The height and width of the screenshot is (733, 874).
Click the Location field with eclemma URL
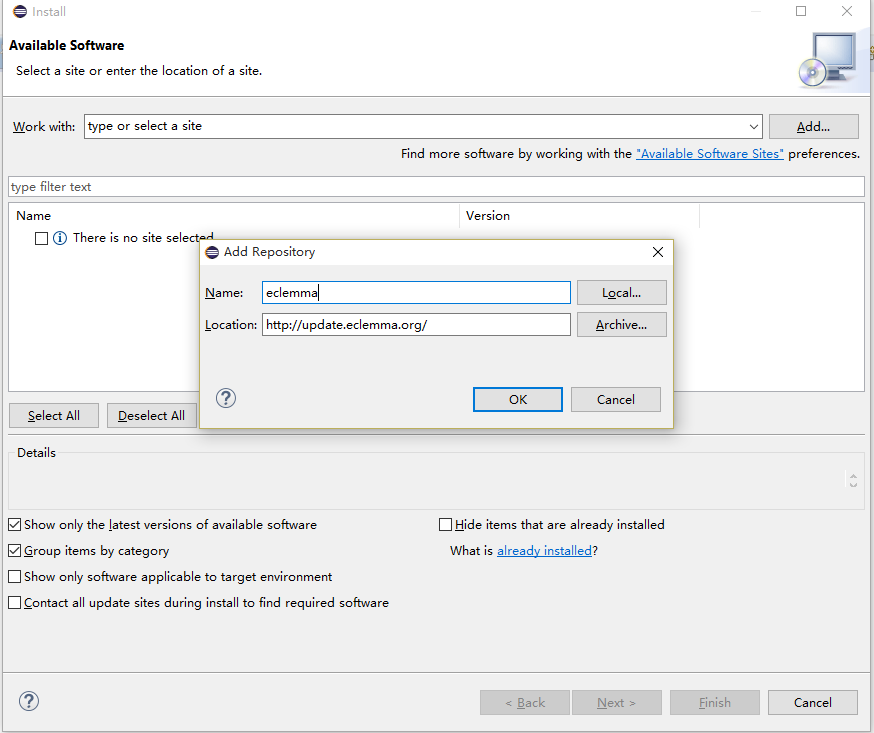tap(416, 325)
